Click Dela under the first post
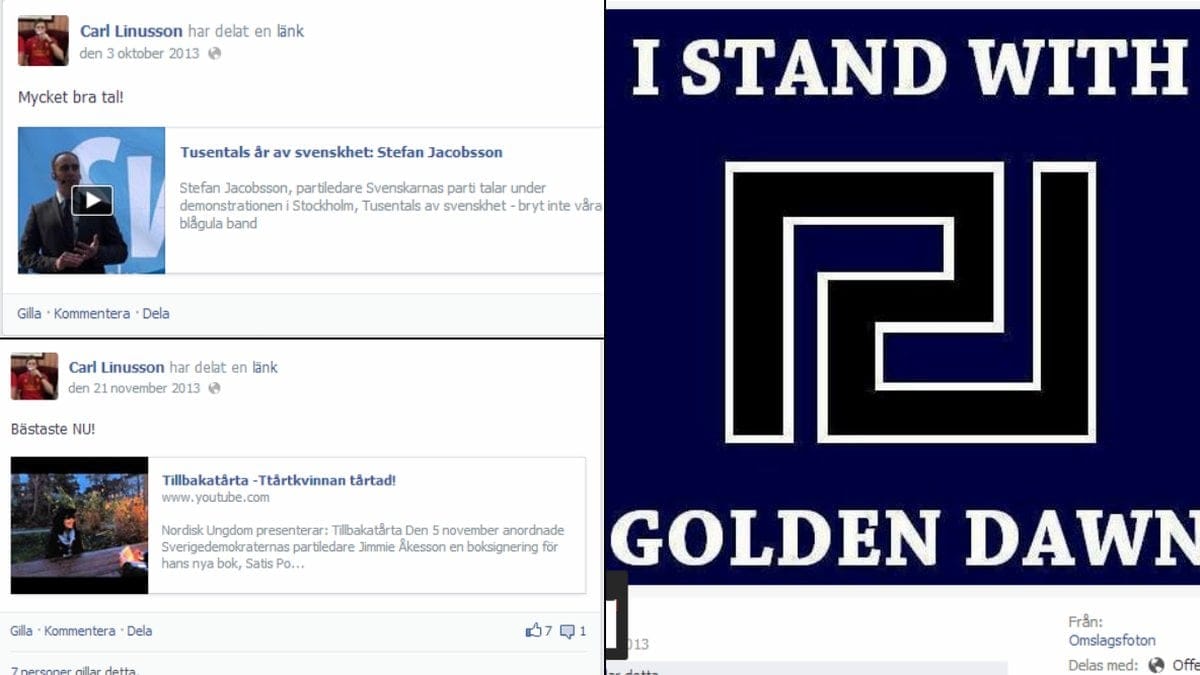The height and width of the screenshot is (675, 1200). [156, 313]
